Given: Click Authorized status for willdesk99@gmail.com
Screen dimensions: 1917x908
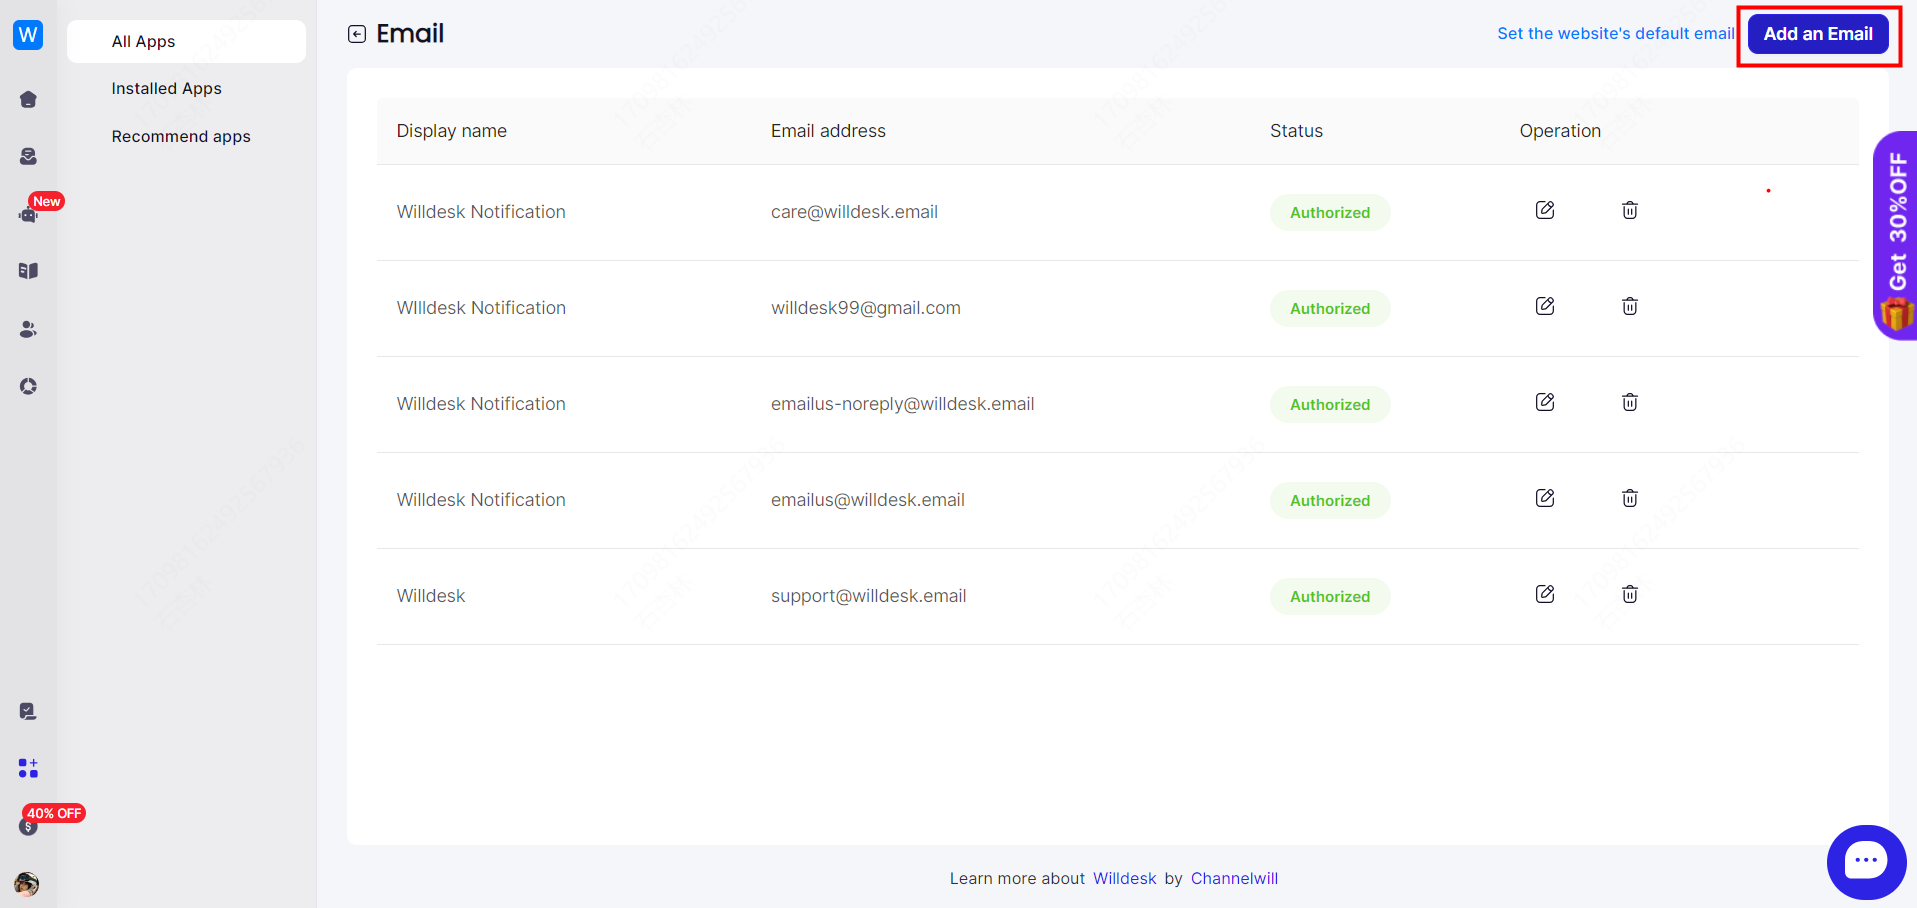Looking at the screenshot, I should (1330, 308).
